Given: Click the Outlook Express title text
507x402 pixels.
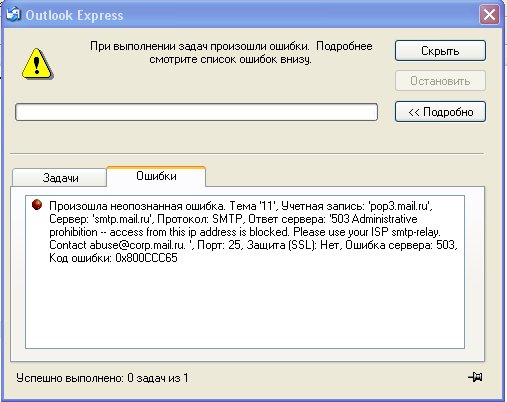Looking at the screenshot, I should click(74, 15).
